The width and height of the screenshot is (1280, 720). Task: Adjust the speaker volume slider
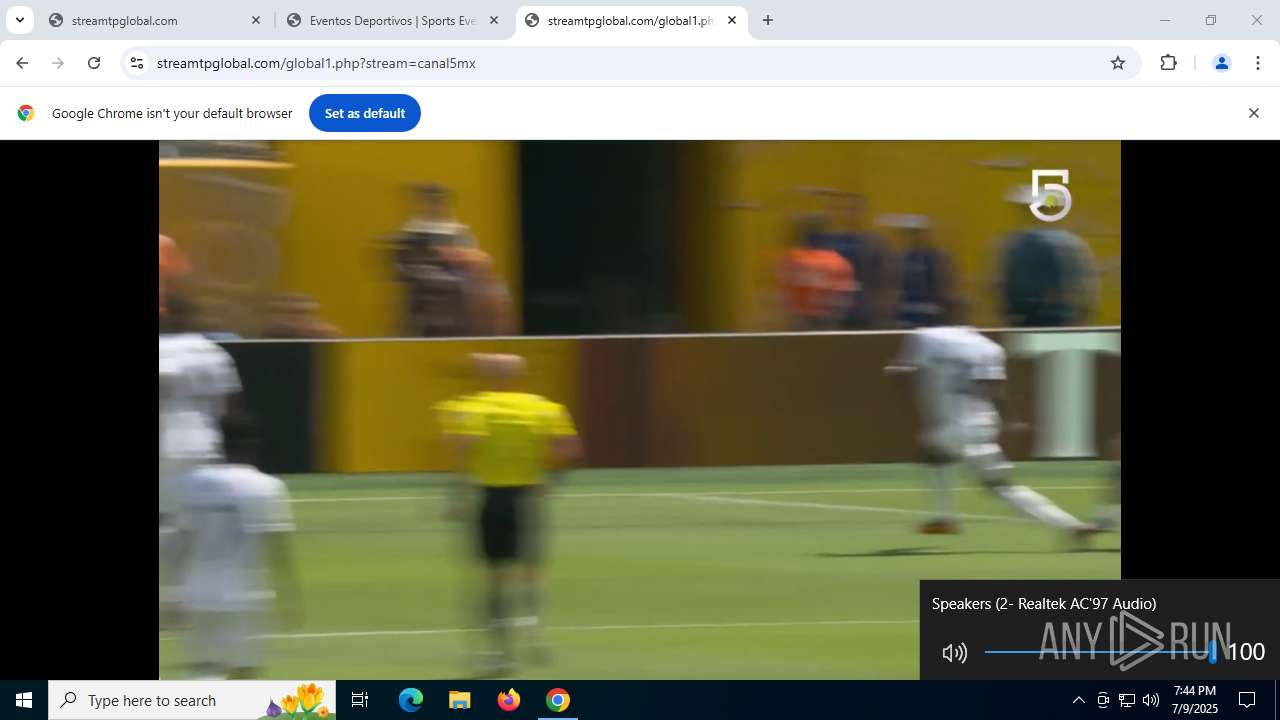coord(1100,652)
